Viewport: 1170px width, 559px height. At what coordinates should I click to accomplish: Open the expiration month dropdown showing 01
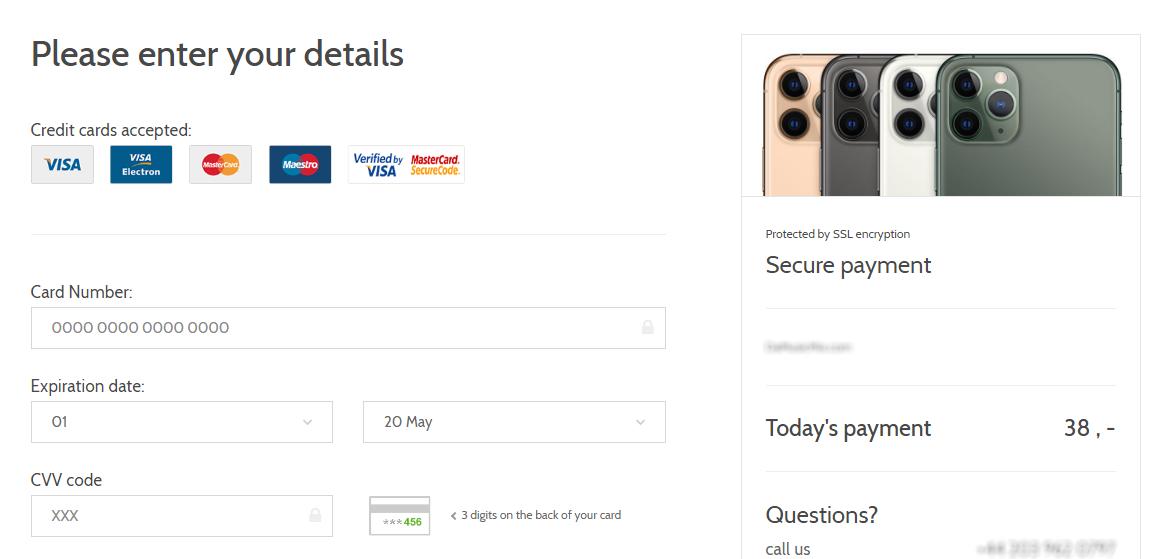181,422
